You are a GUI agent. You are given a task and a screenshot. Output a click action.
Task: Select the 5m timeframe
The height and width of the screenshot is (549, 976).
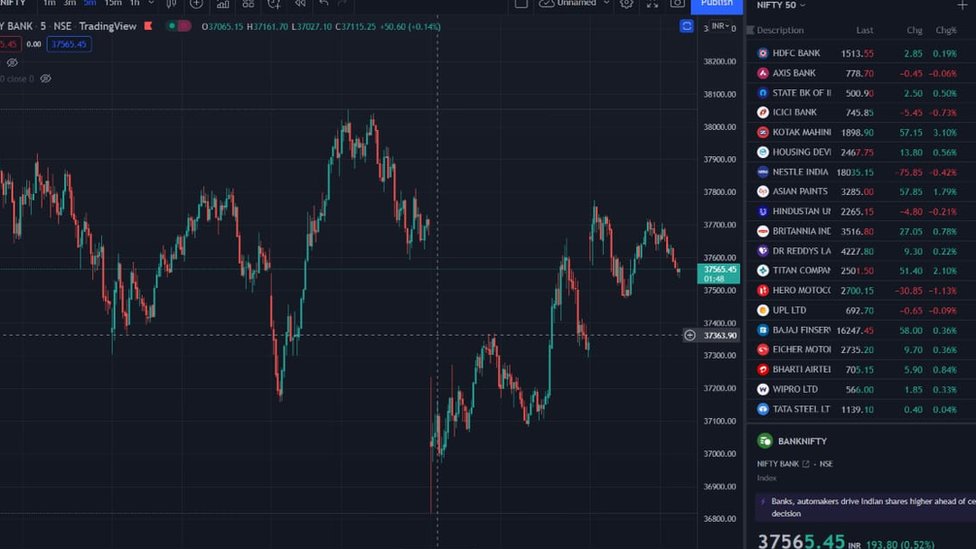point(90,3)
